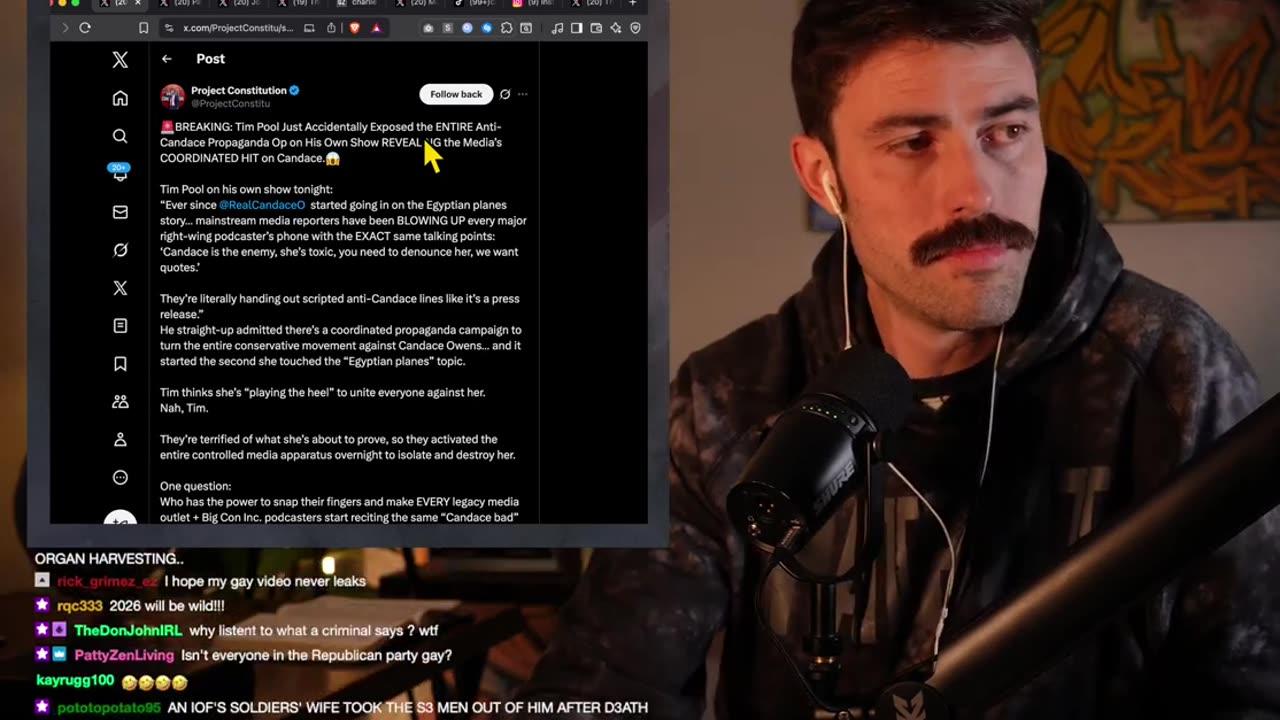The height and width of the screenshot is (720, 1280).
Task: Open Project Constitution display name link
Action: (239, 90)
